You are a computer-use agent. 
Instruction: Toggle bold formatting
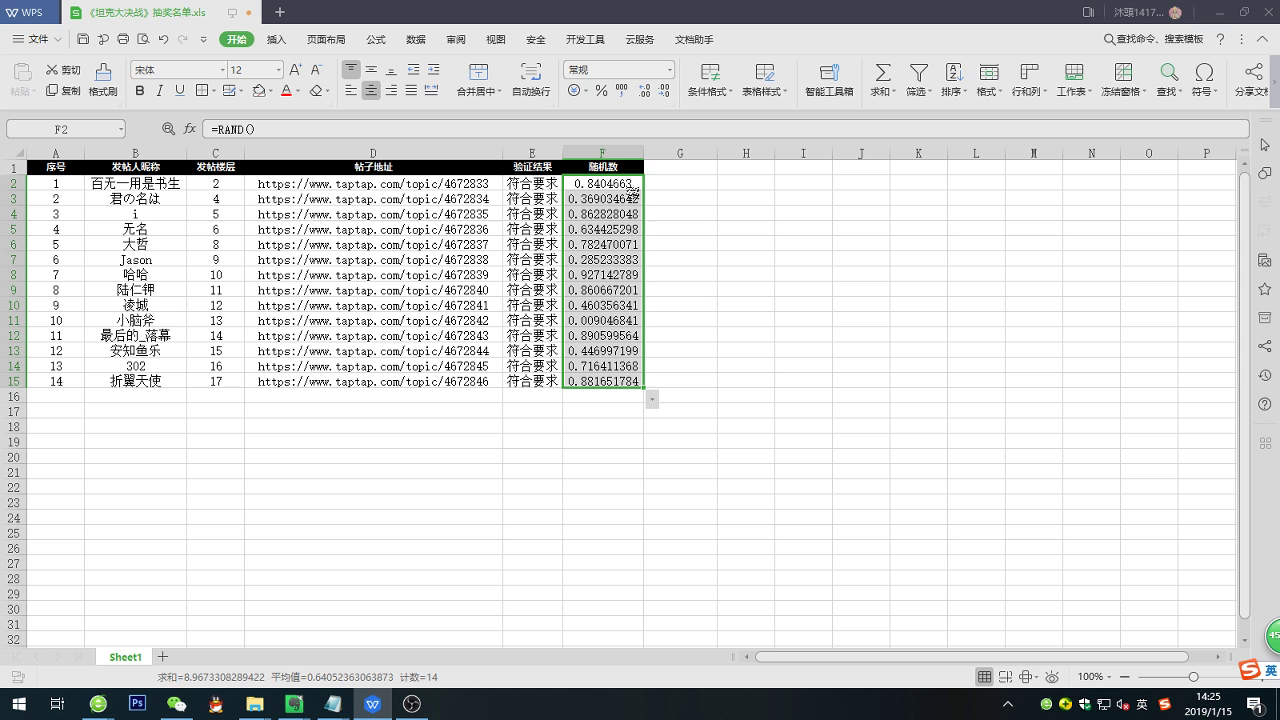click(x=139, y=91)
